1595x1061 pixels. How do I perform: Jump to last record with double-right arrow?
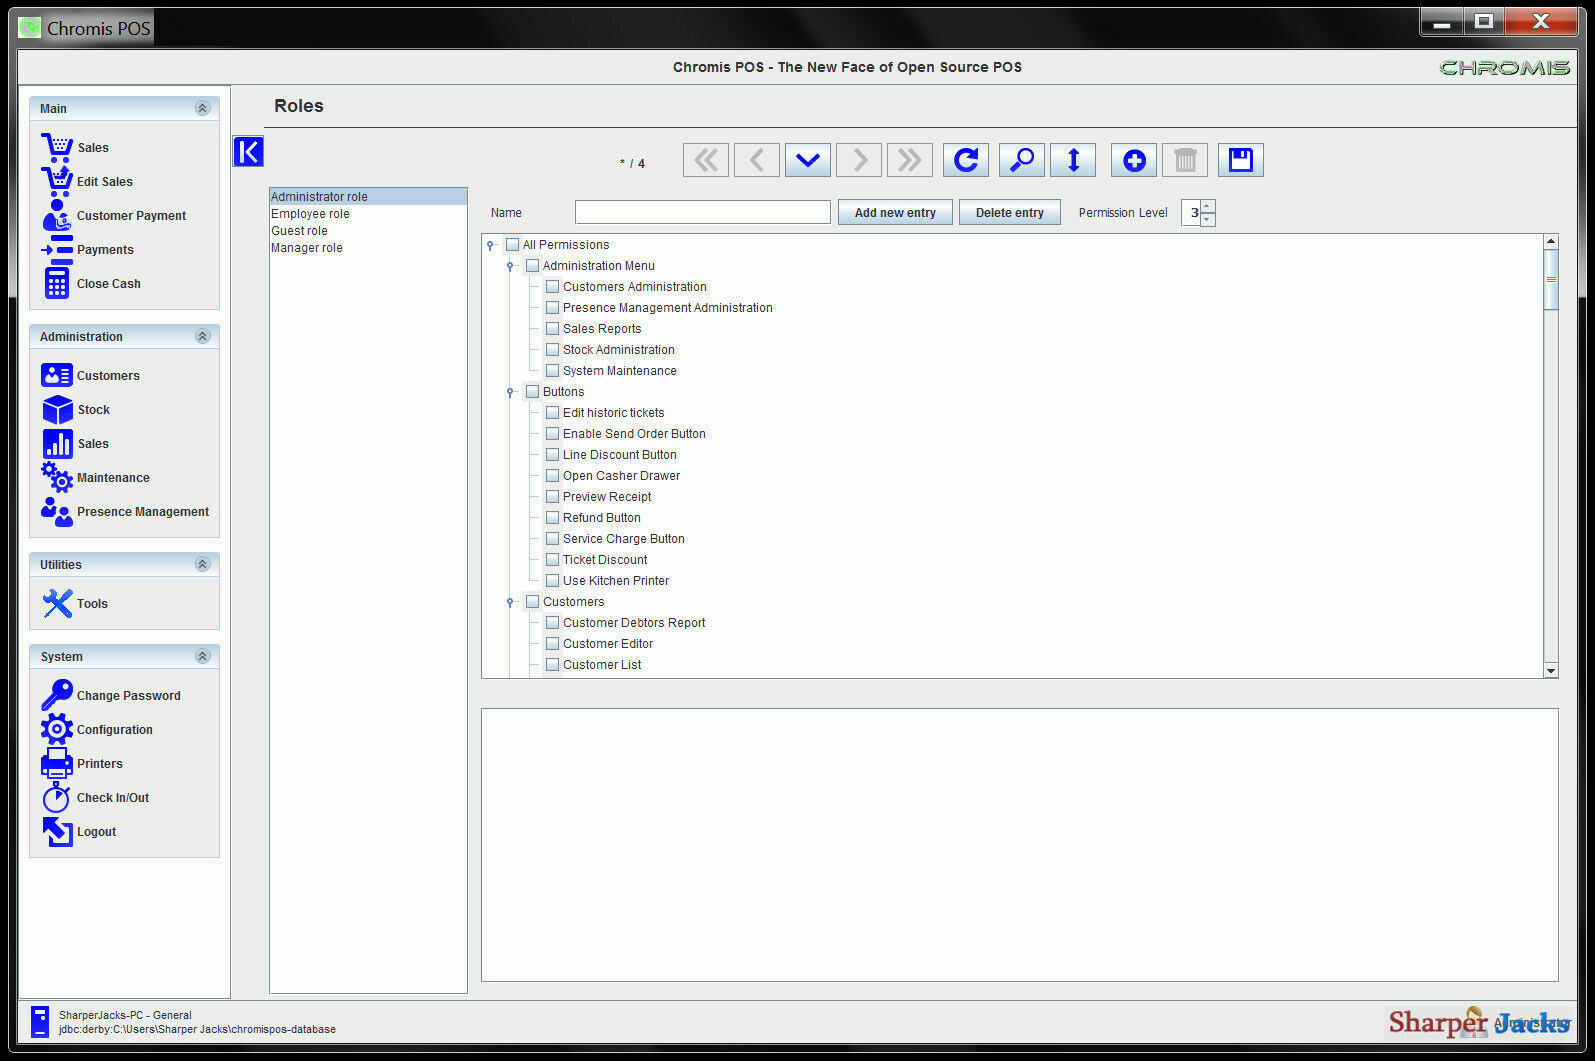coord(910,160)
